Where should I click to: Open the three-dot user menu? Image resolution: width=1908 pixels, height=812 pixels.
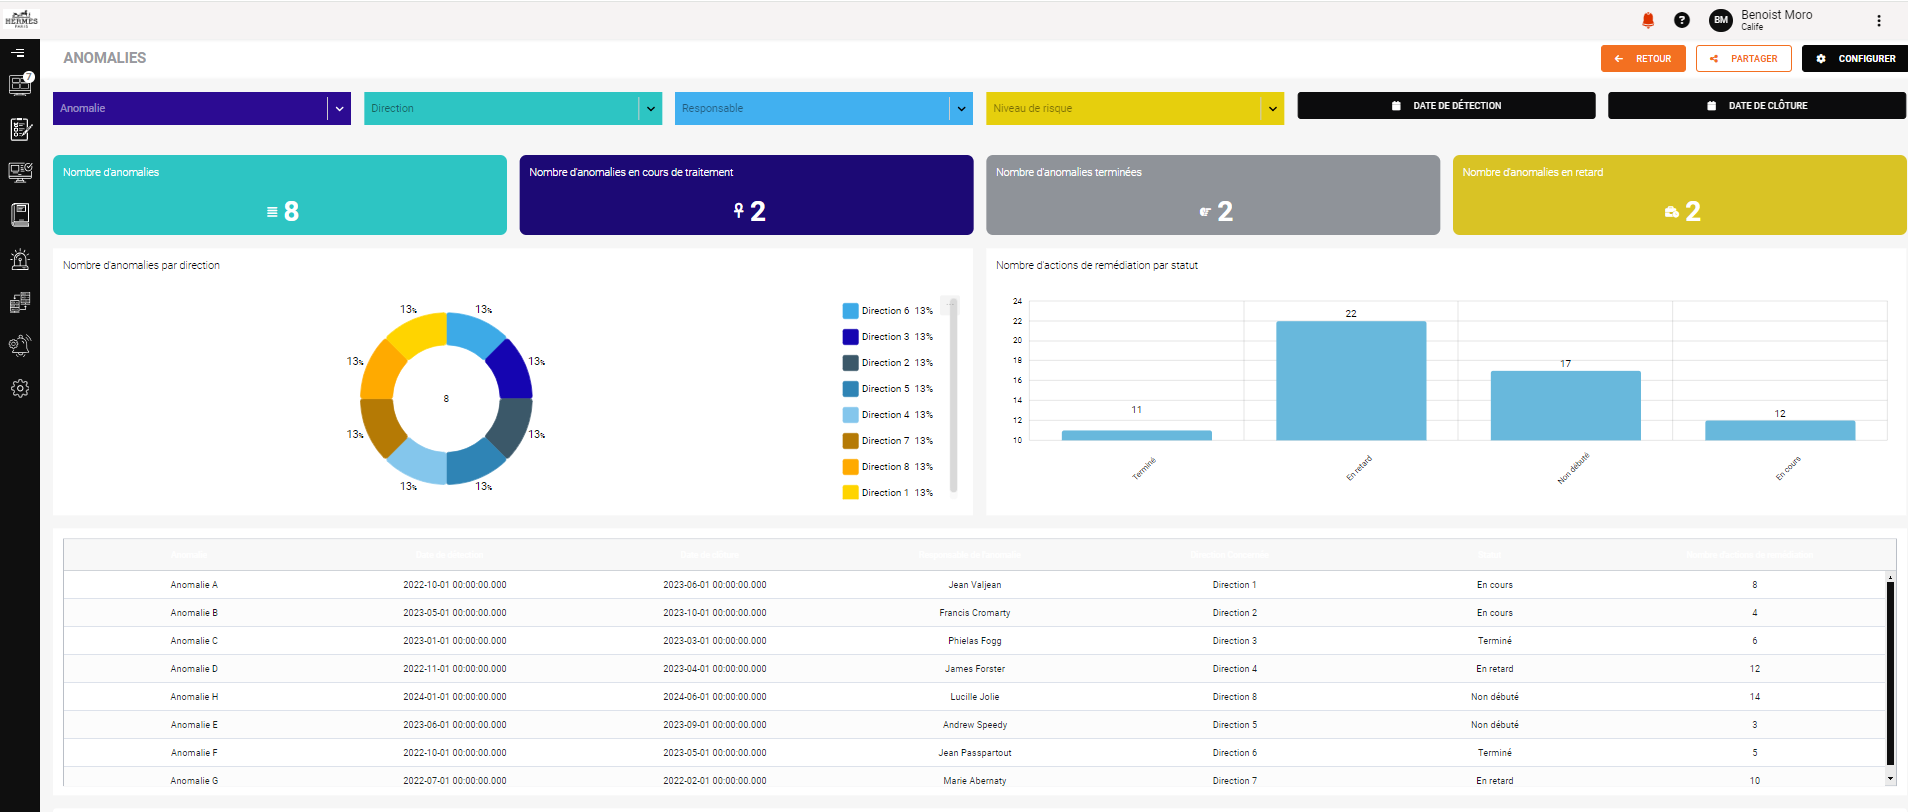(1879, 20)
